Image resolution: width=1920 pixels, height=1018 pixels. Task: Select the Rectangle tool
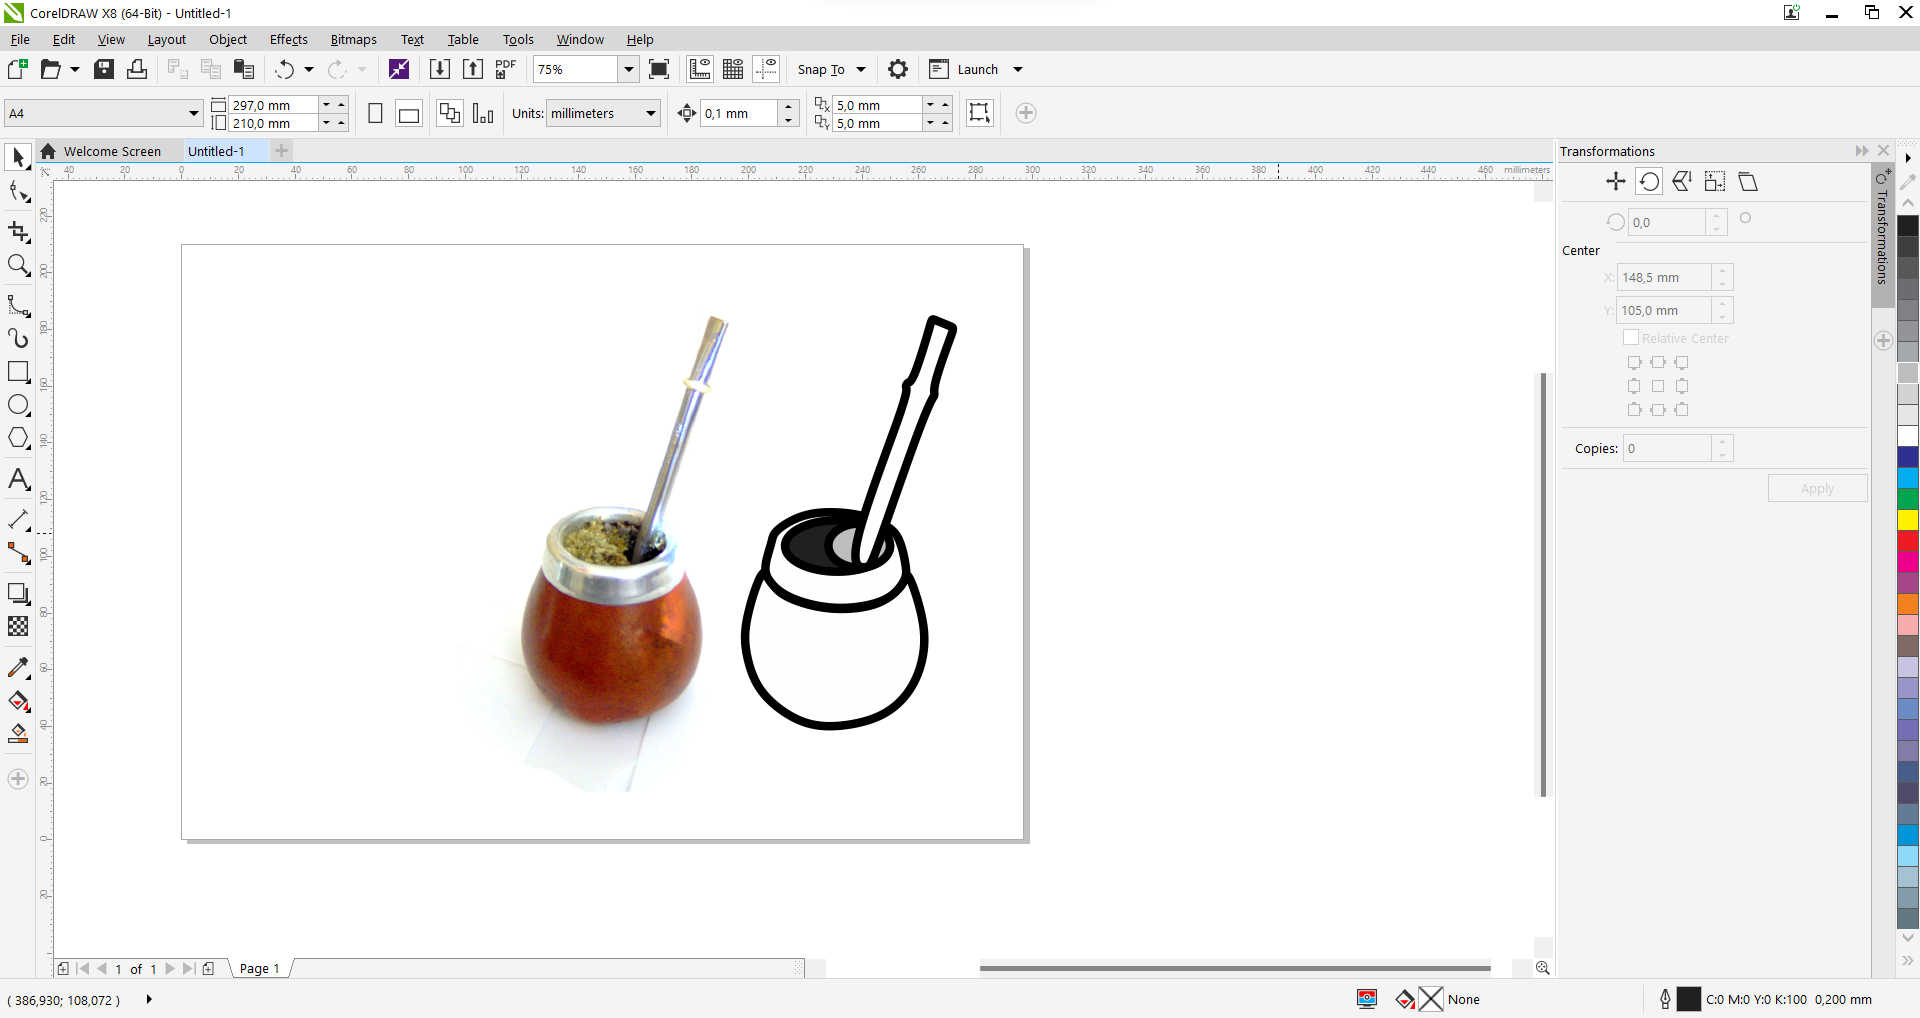pyautogui.click(x=18, y=372)
